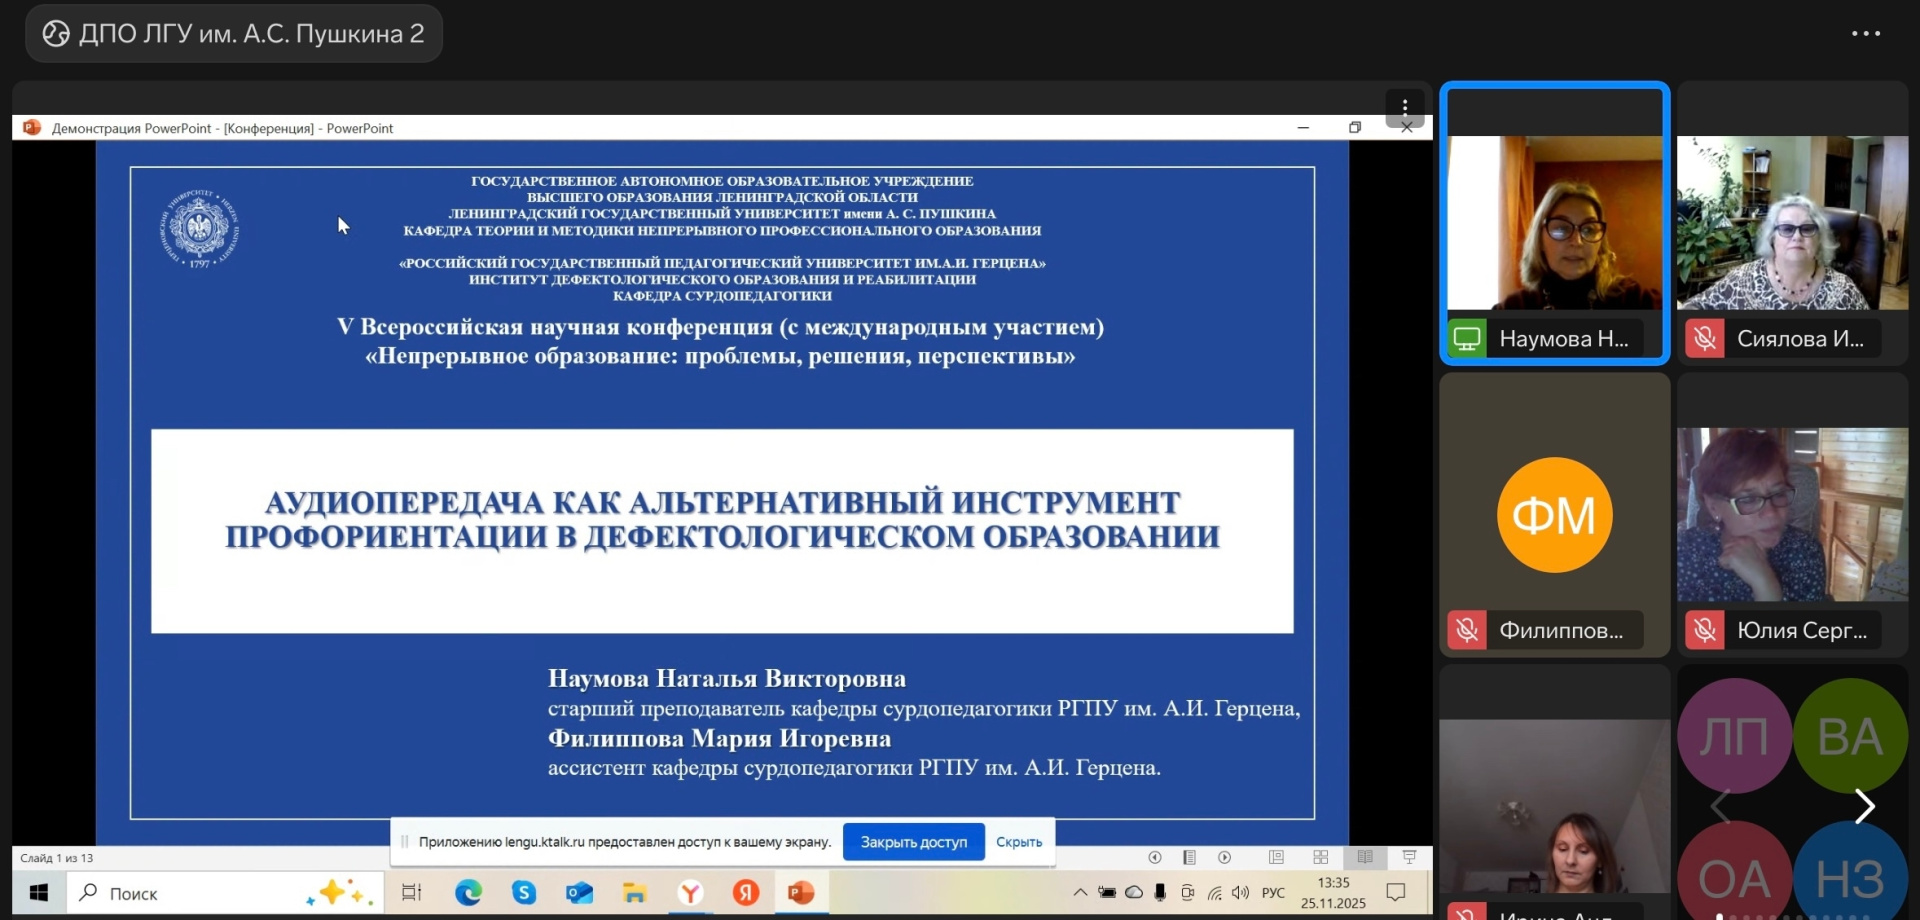Switch to Normal view in the status bar

pos(1277,857)
